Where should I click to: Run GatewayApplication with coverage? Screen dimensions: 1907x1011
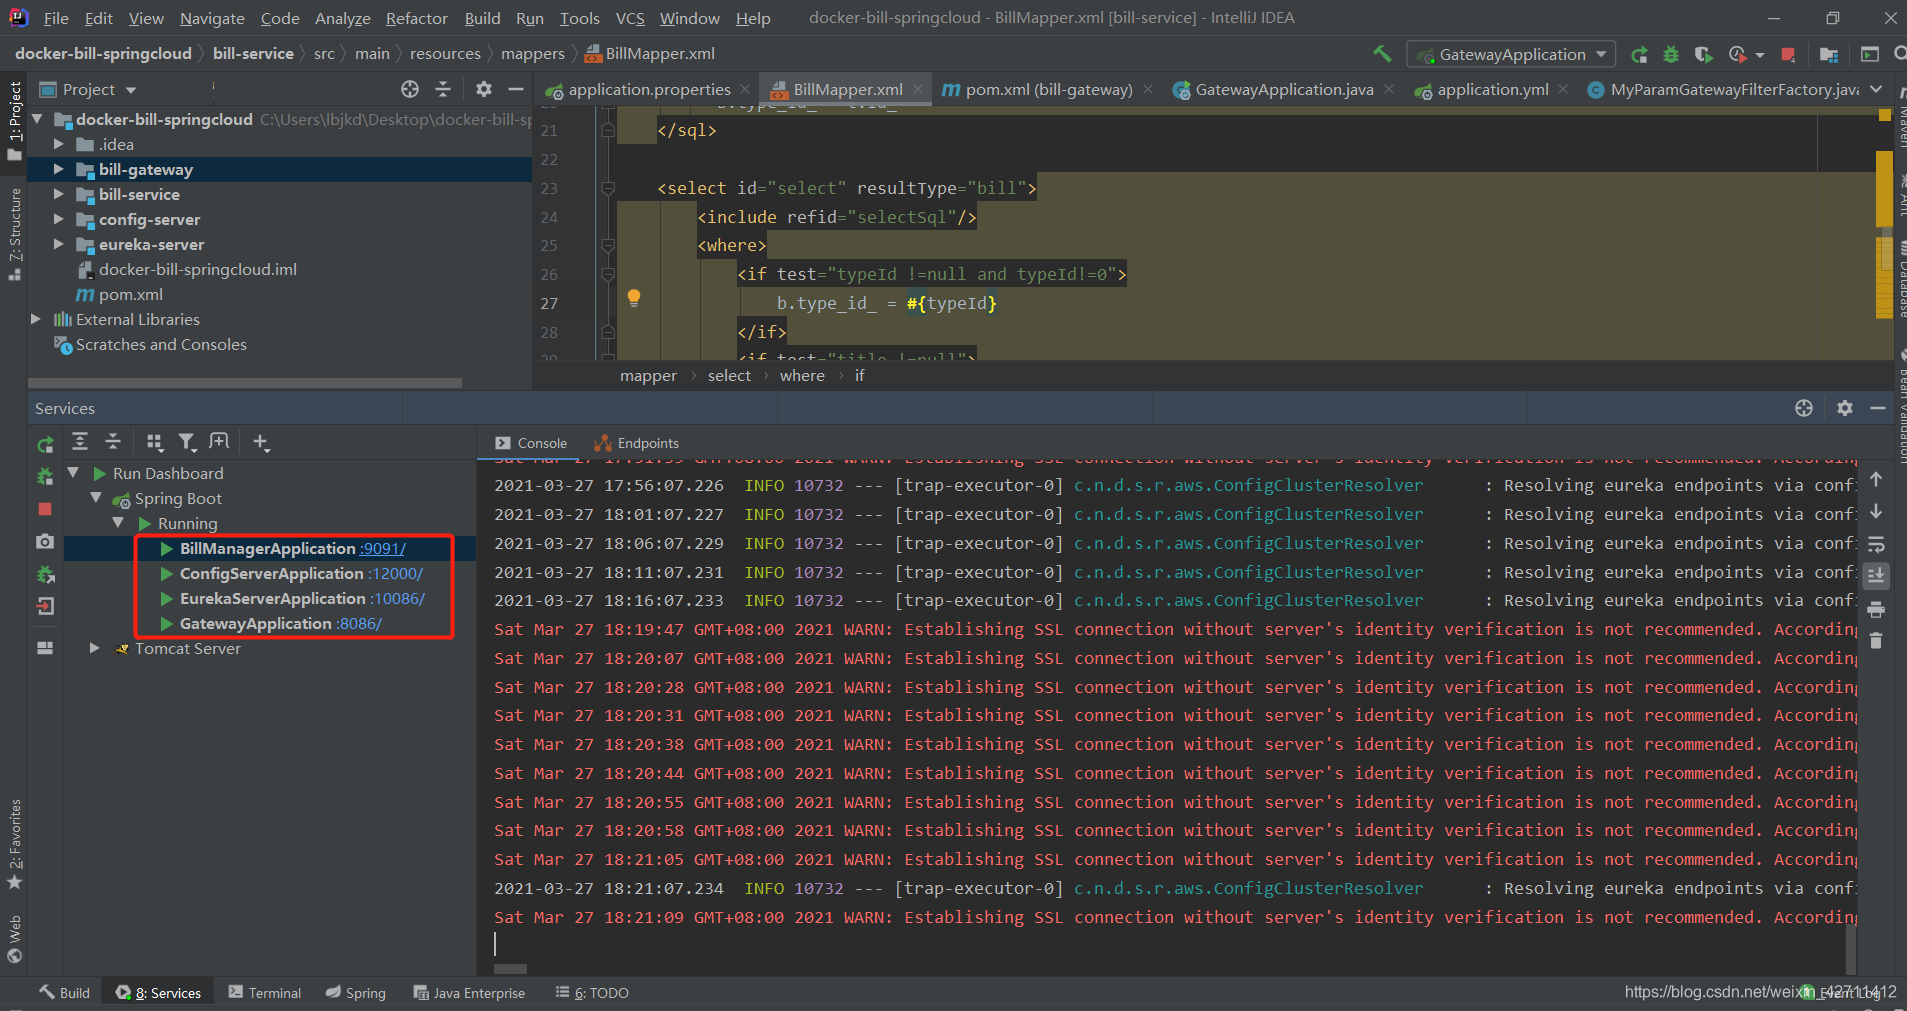click(1704, 54)
